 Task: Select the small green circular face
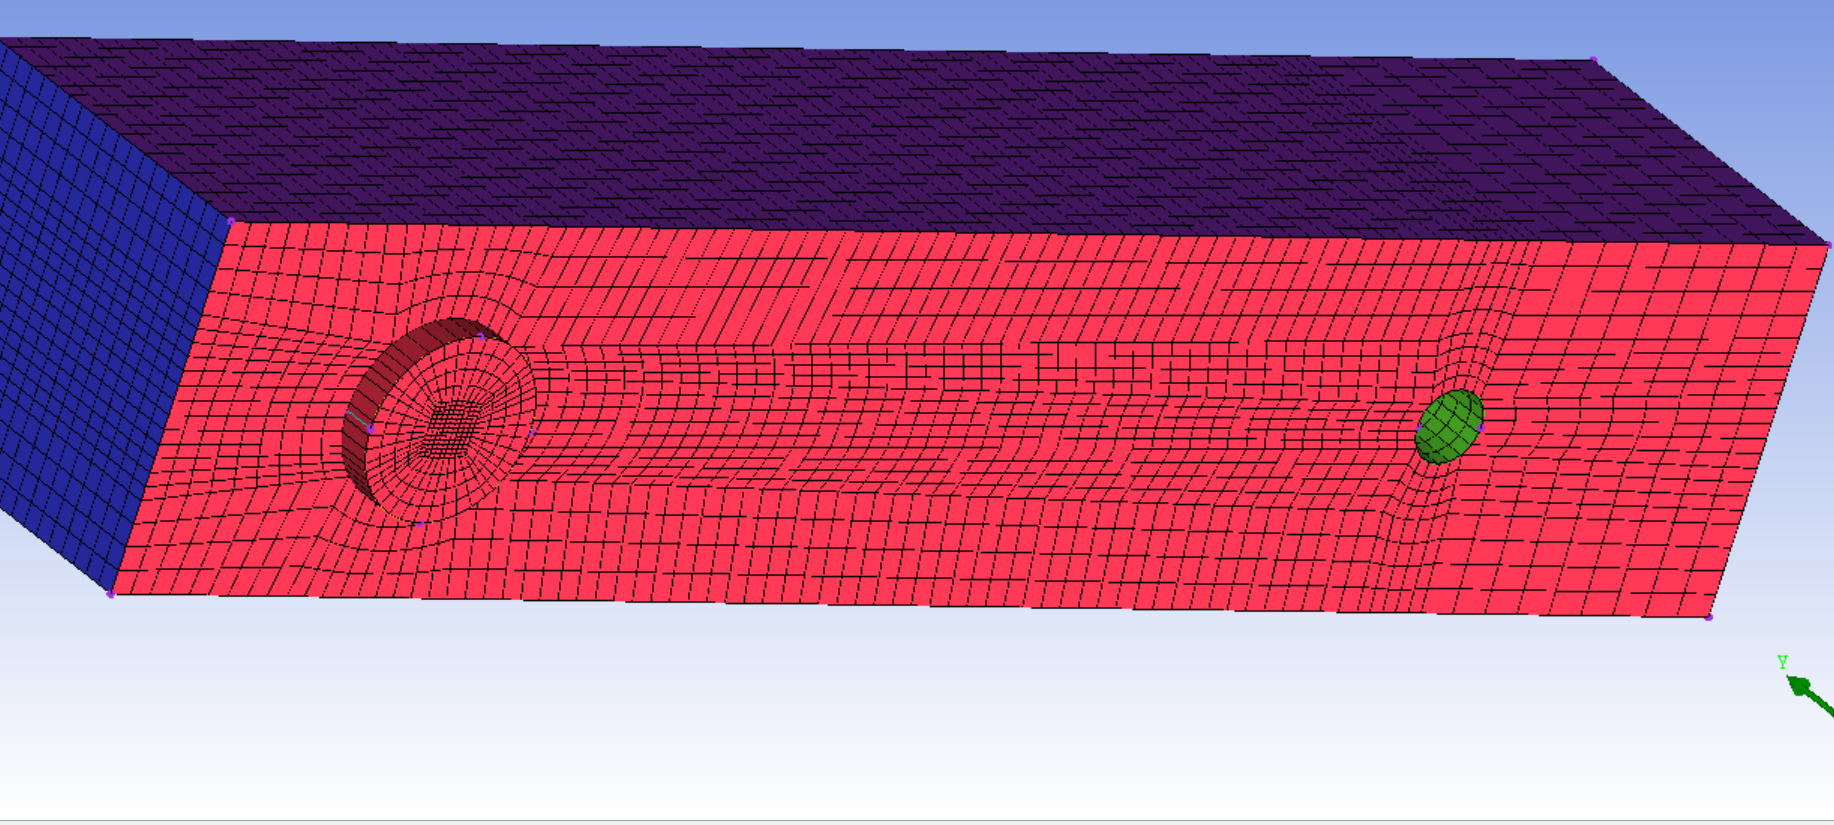coord(1449,427)
